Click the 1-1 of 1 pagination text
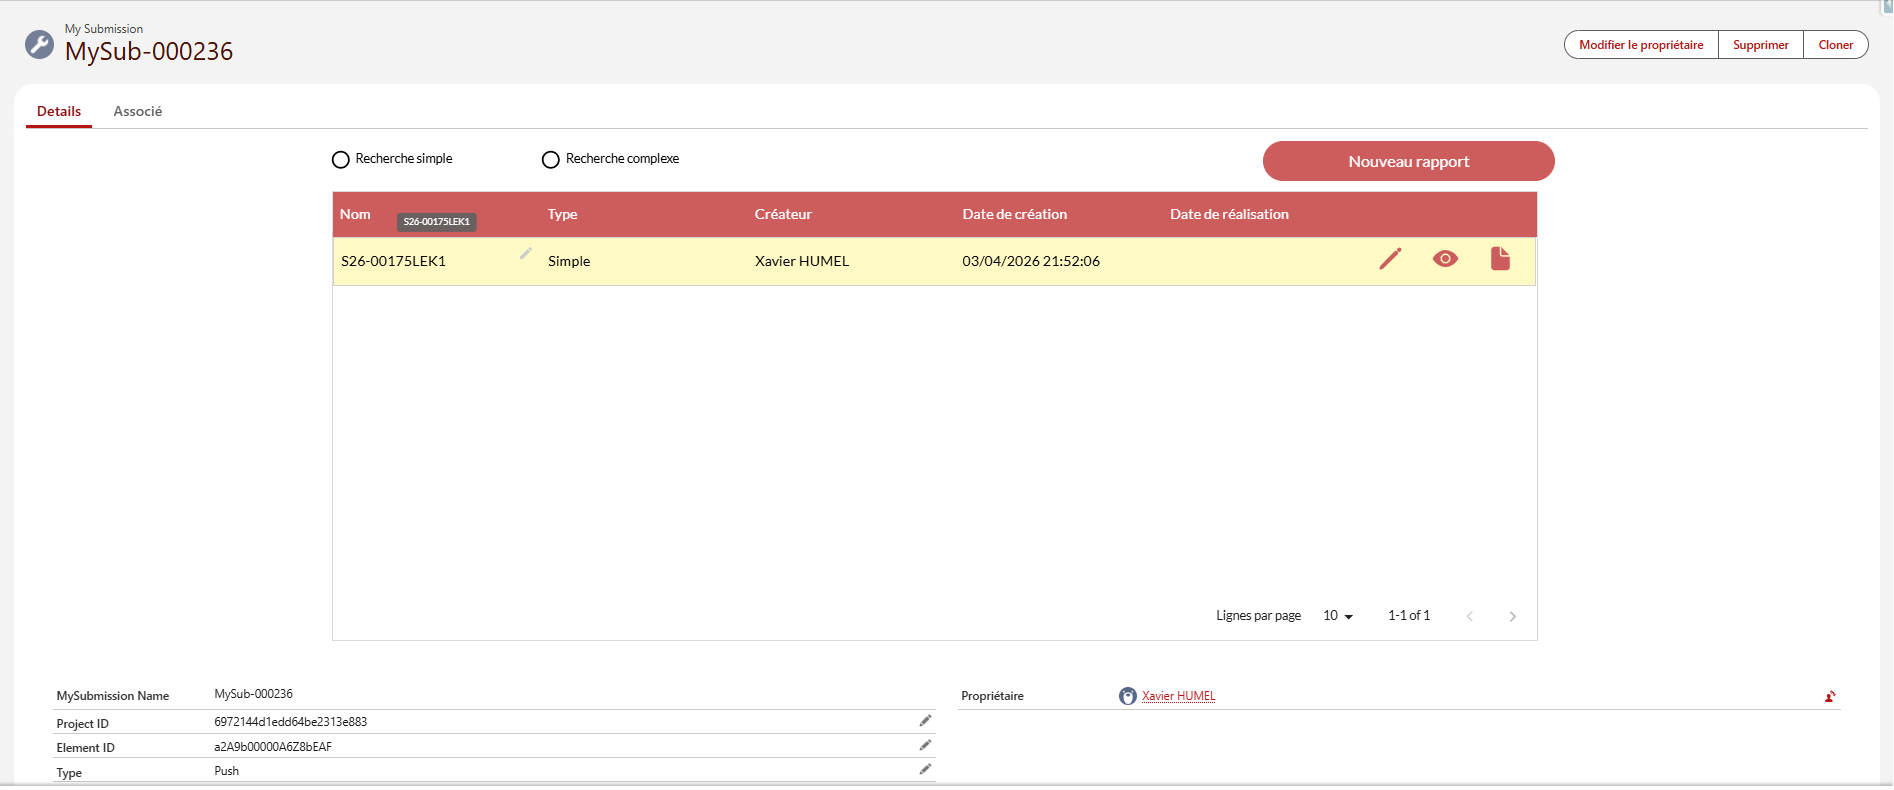The height and width of the screenshot is (790, 1894). pos(1409,615)
